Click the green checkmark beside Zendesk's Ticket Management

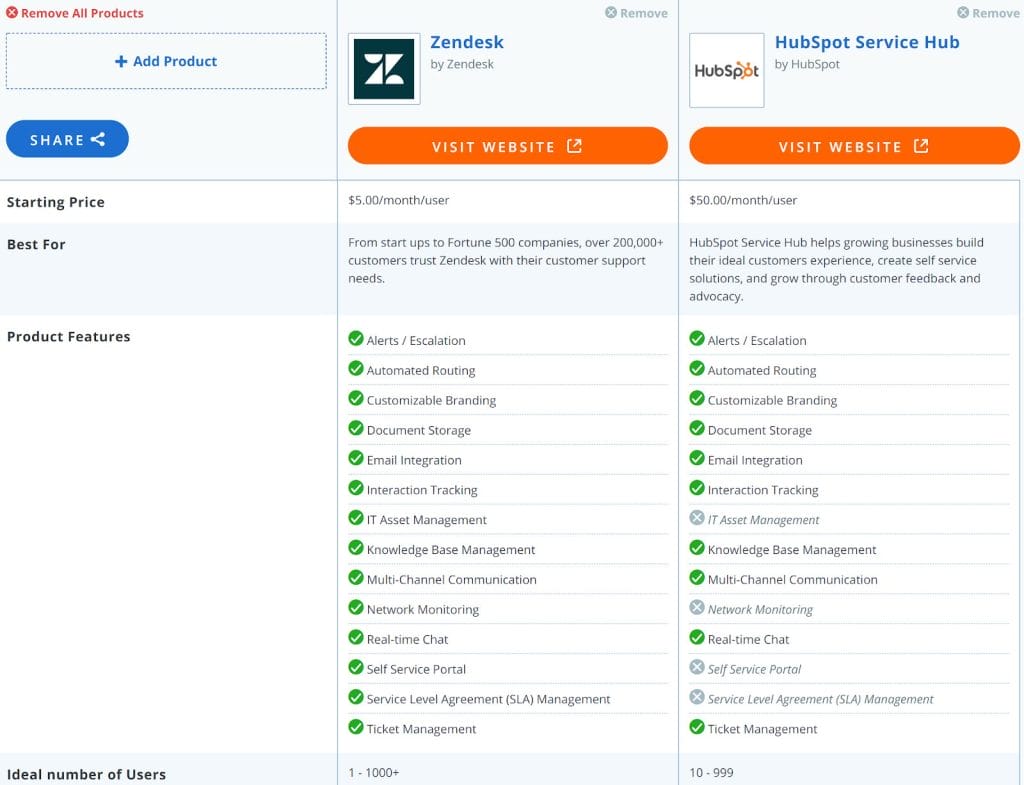357,728
